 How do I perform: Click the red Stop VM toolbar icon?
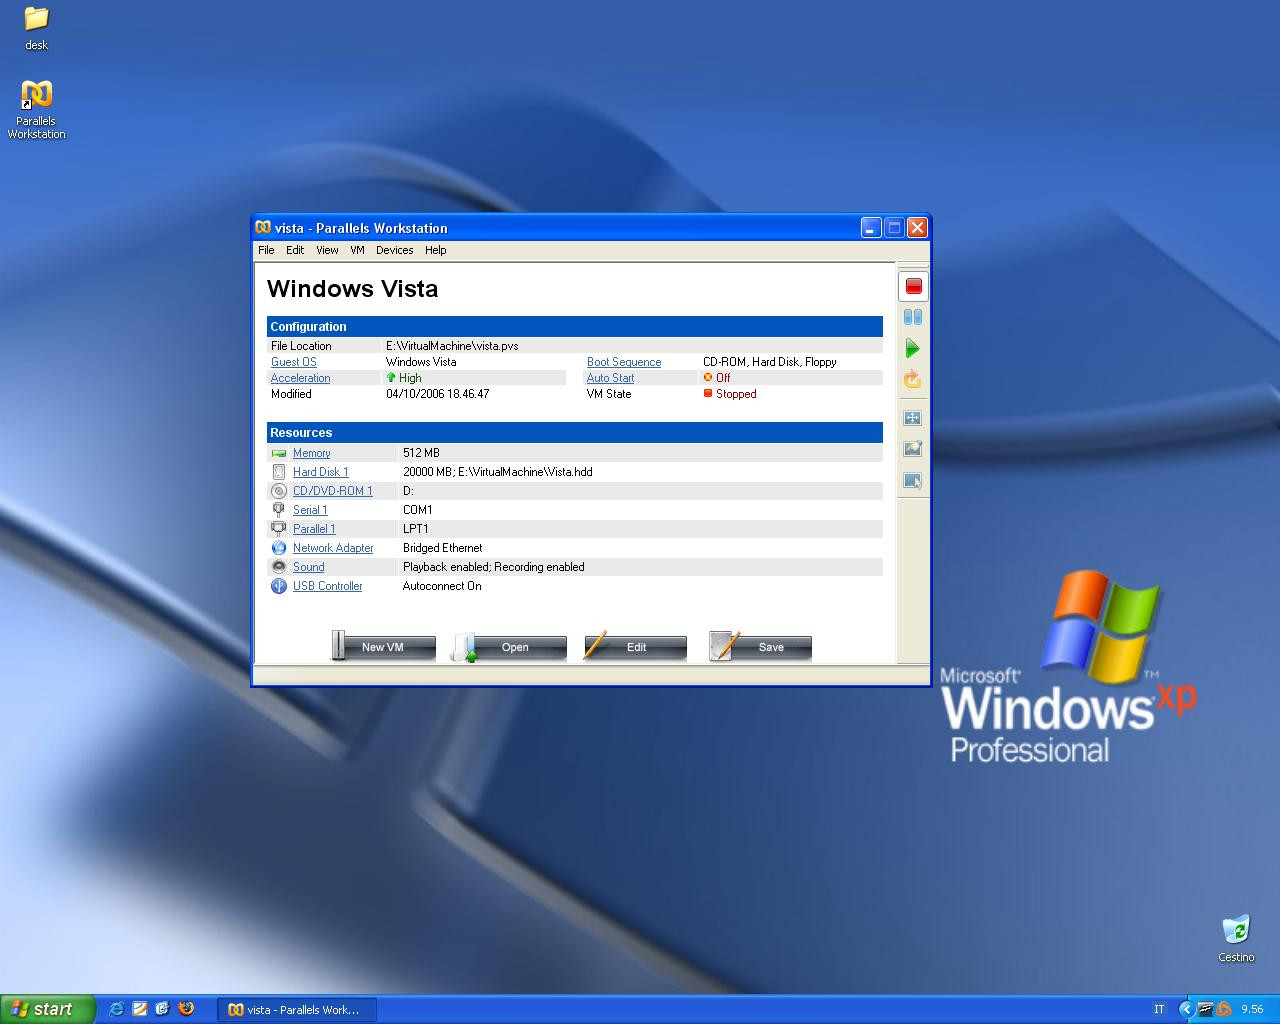pyautogui.click(x=913, y=287)
